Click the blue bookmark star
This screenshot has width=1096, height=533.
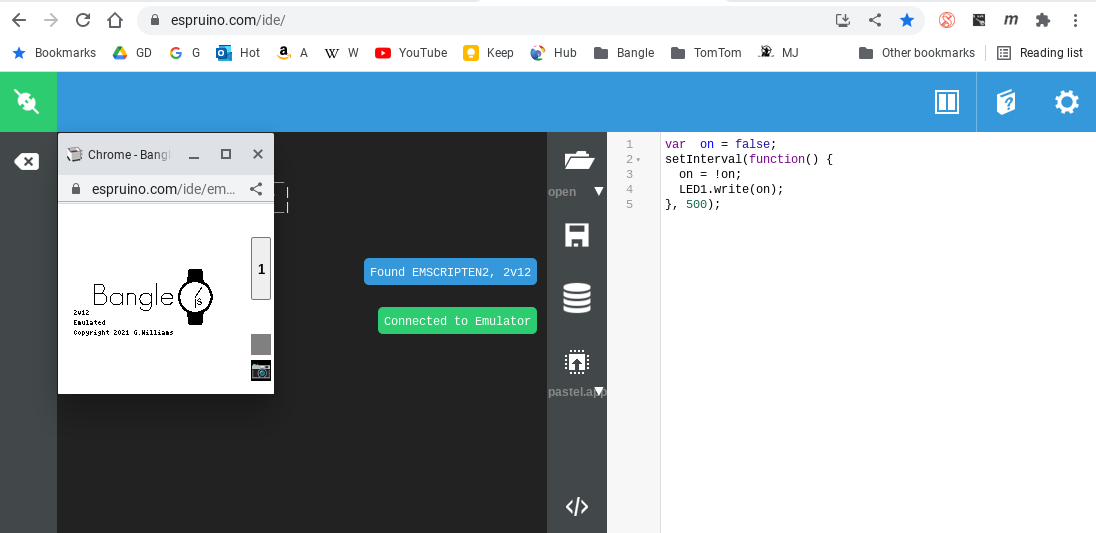point(907,20)
